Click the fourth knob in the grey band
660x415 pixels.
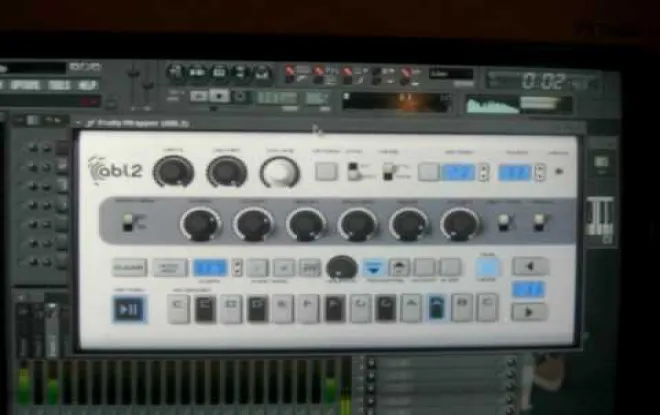[358, 224]
